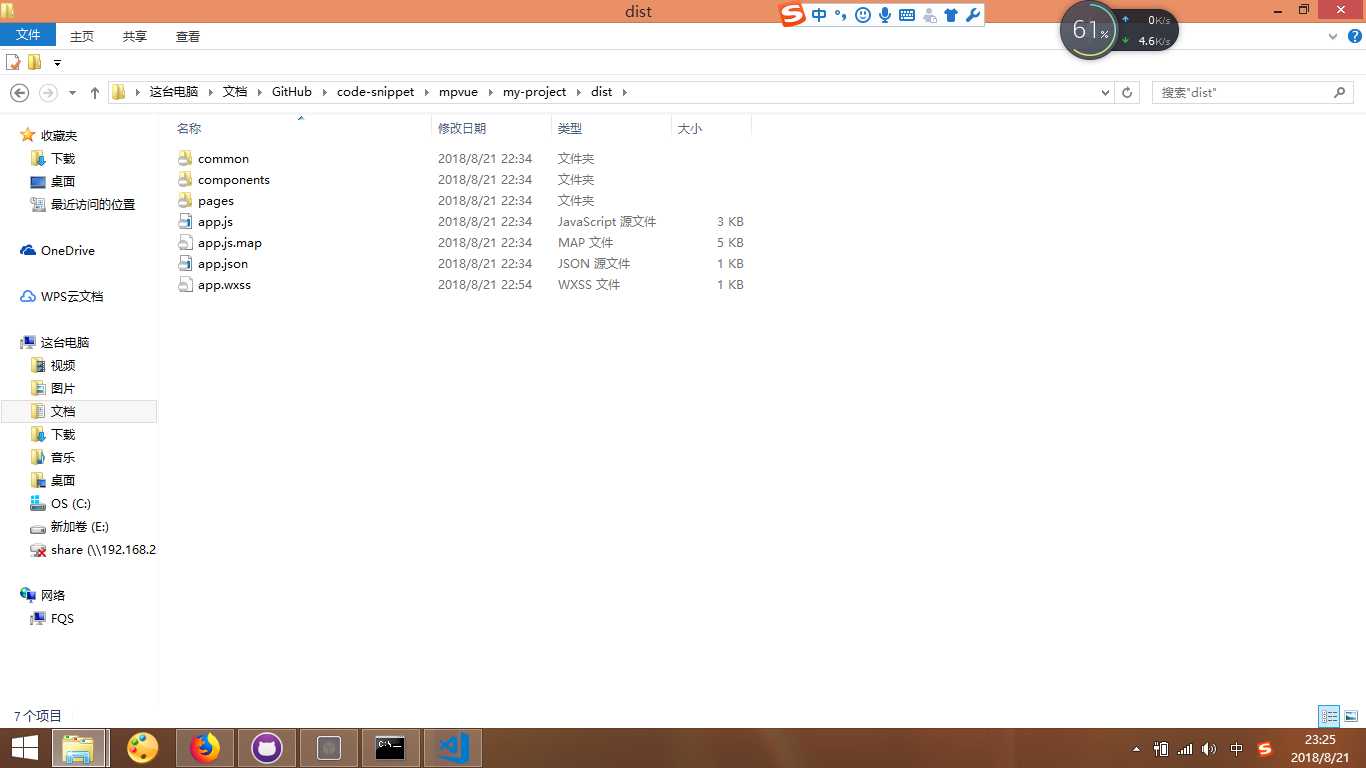Switch to details view layout

tap(1329, 716)
